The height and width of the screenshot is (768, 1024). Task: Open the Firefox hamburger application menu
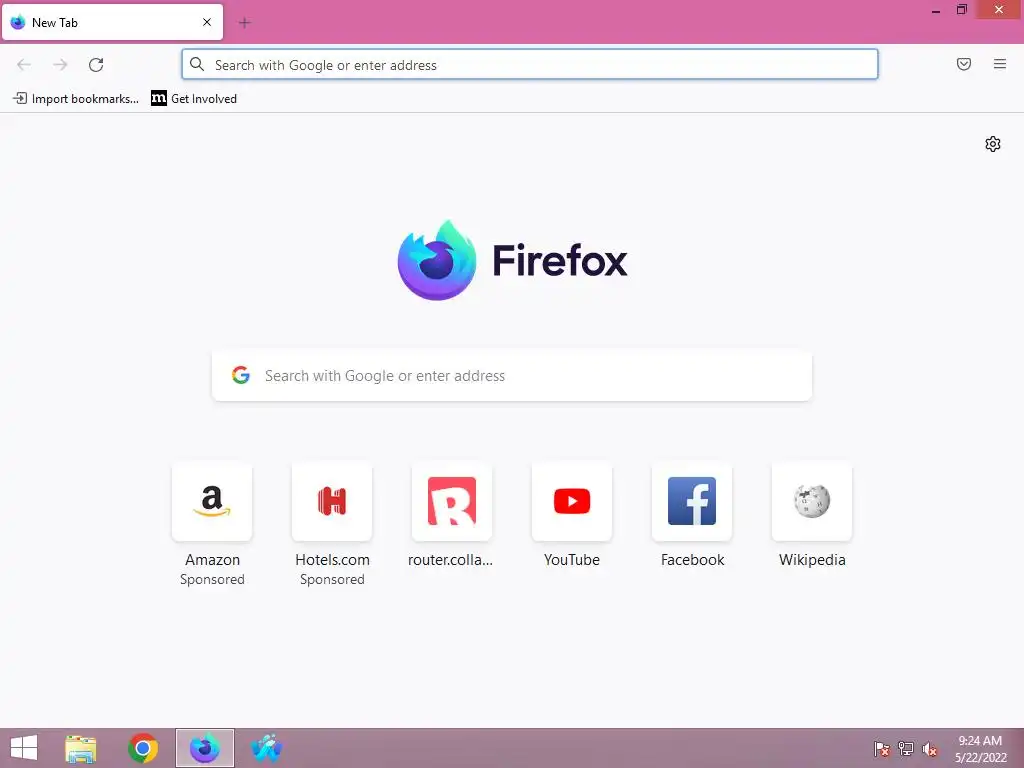click(x=1000, y=64)
